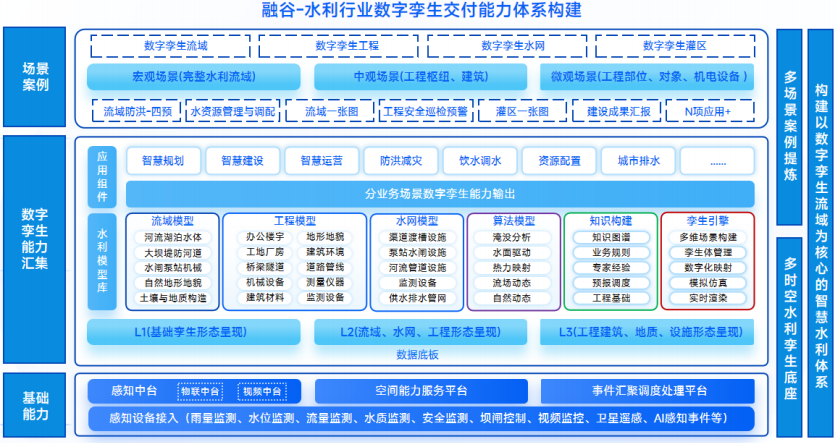Click 空间能力服务平台 bar
837x443 pixels.
pos(421,391)
